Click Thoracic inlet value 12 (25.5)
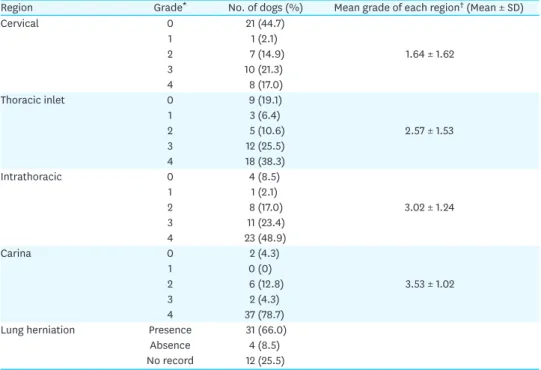 tap(265, 146)
